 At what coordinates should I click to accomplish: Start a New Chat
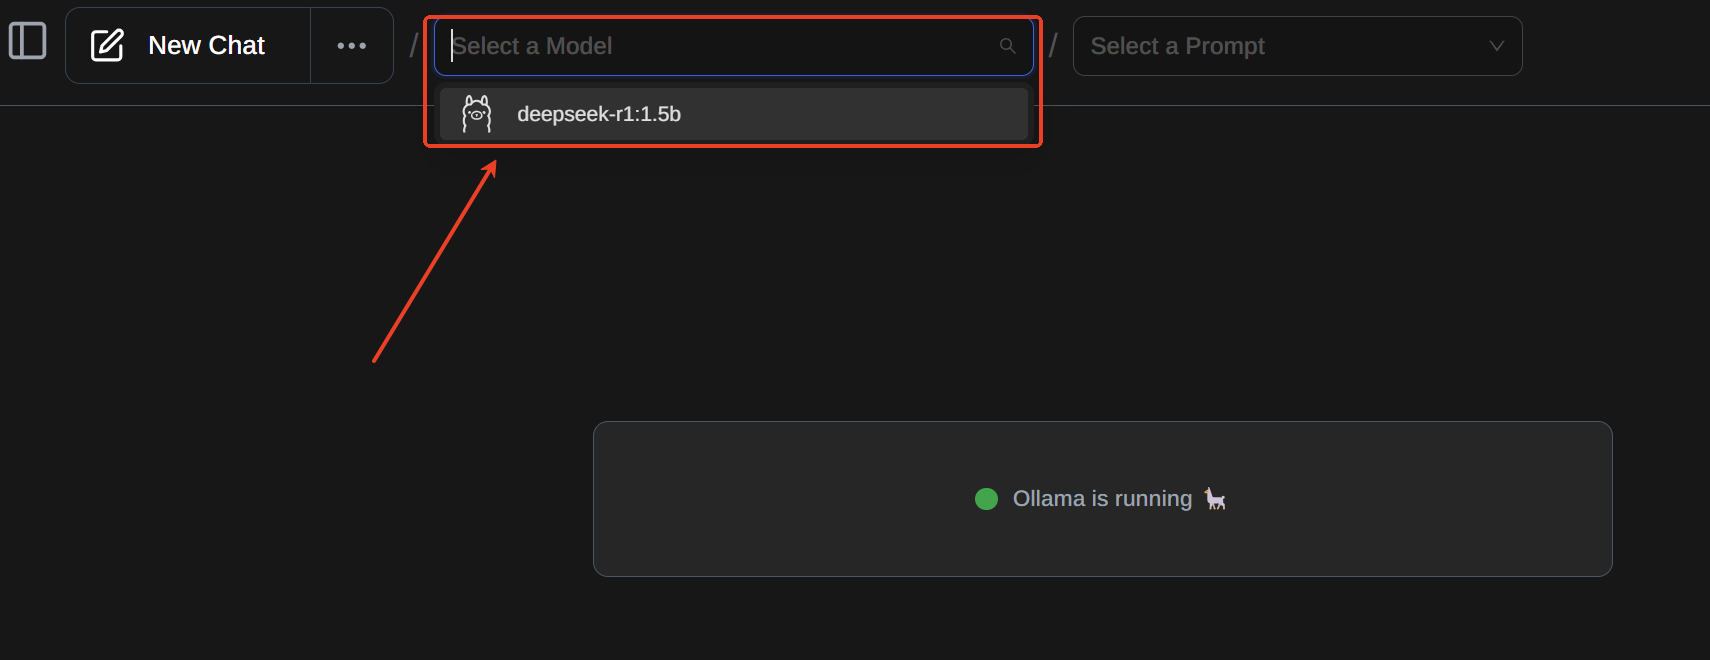(188, 46)
